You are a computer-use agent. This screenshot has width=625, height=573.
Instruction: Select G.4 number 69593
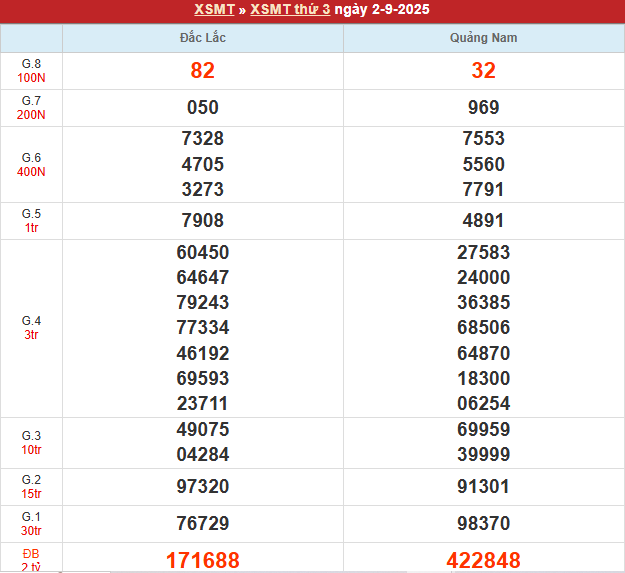(x=202, y=378)
